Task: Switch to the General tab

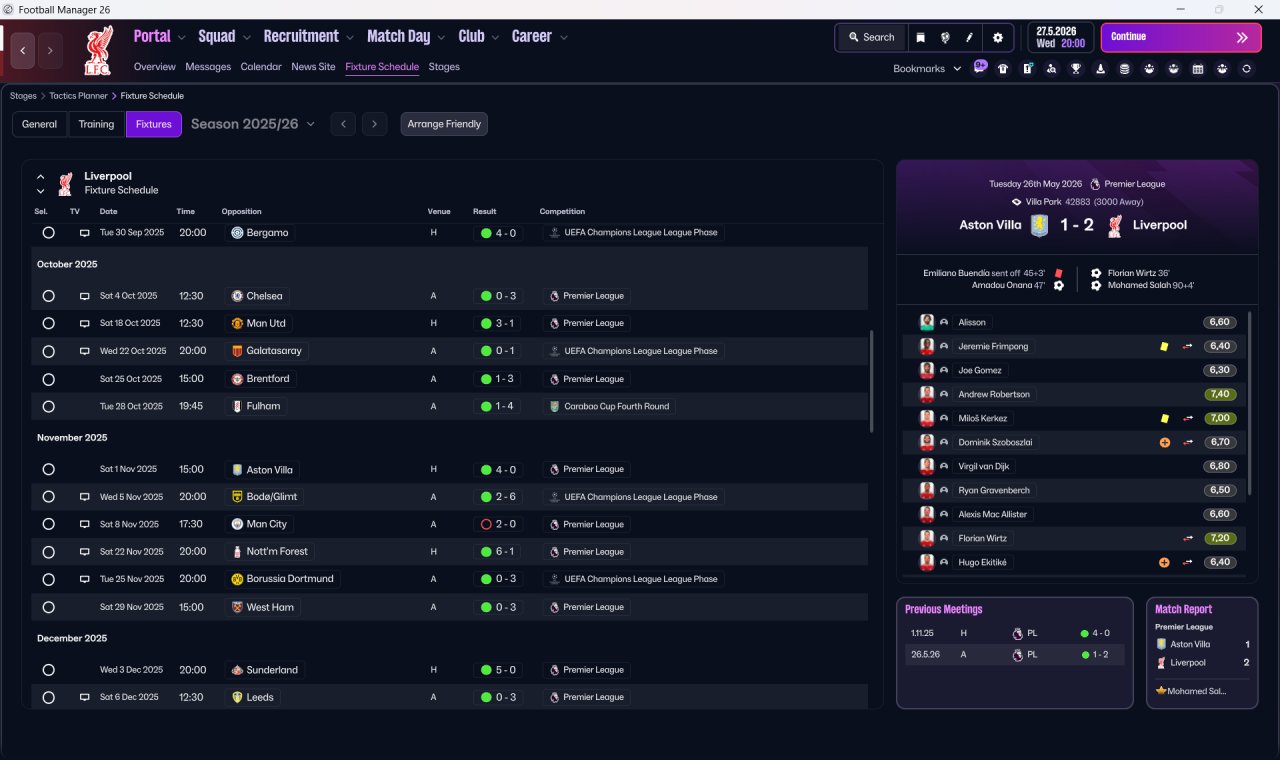Action: click(x=40, y=124)
